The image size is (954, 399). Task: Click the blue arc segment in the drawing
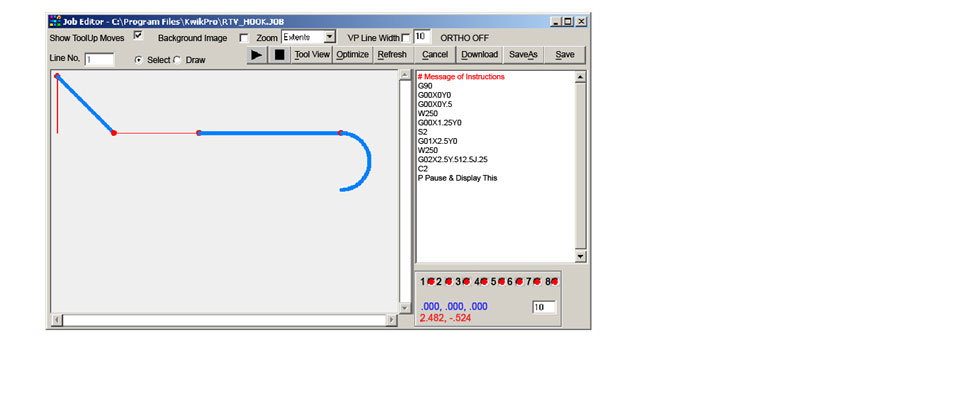click(x=369, y=161)
